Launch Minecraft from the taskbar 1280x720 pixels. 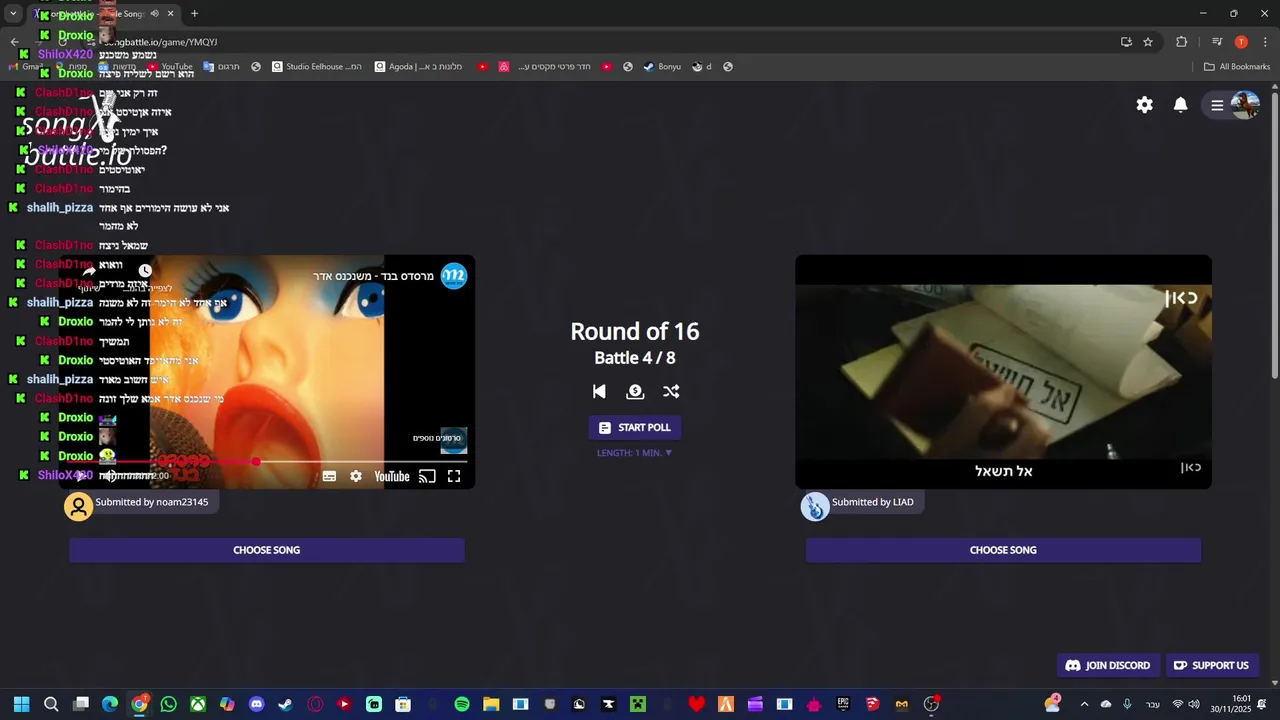[x=637, y=704]
